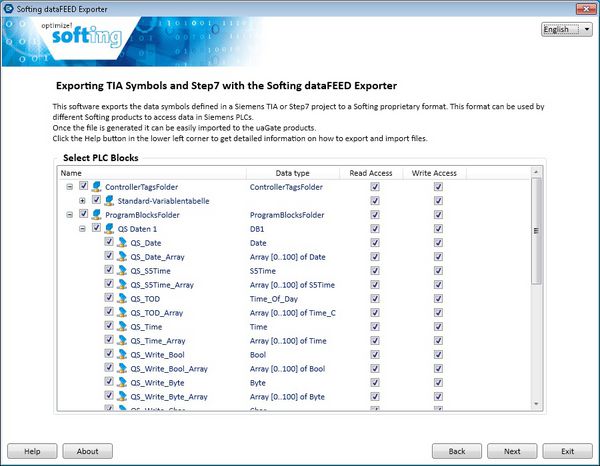Open the Help button
This screenshot has width=600, height=466.
coord(32,451)
